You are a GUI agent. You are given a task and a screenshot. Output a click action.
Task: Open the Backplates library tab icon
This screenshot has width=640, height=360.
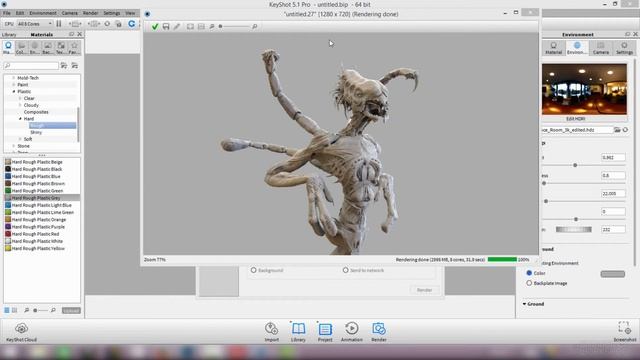[47, 48]
